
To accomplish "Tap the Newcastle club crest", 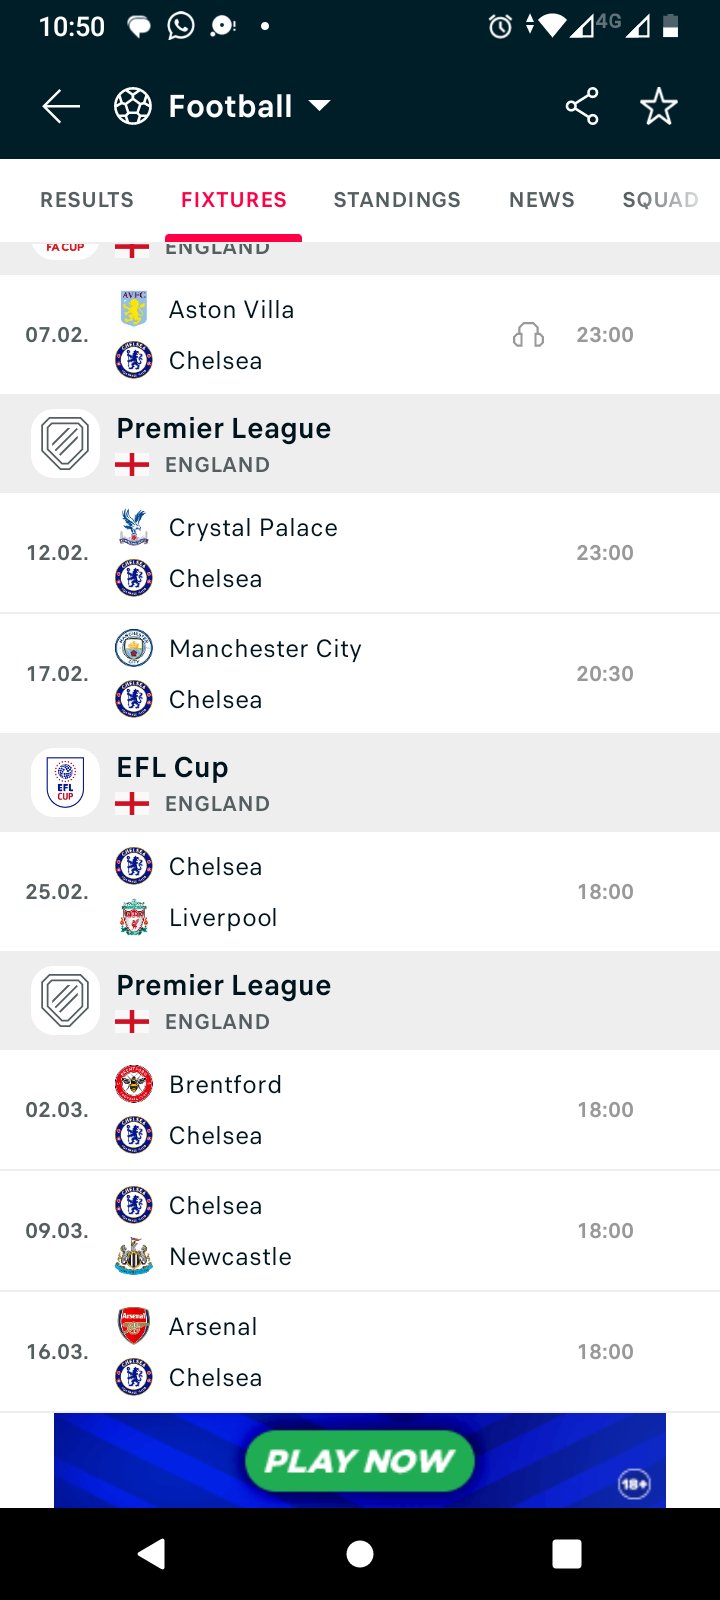I will pos(134,1256).
